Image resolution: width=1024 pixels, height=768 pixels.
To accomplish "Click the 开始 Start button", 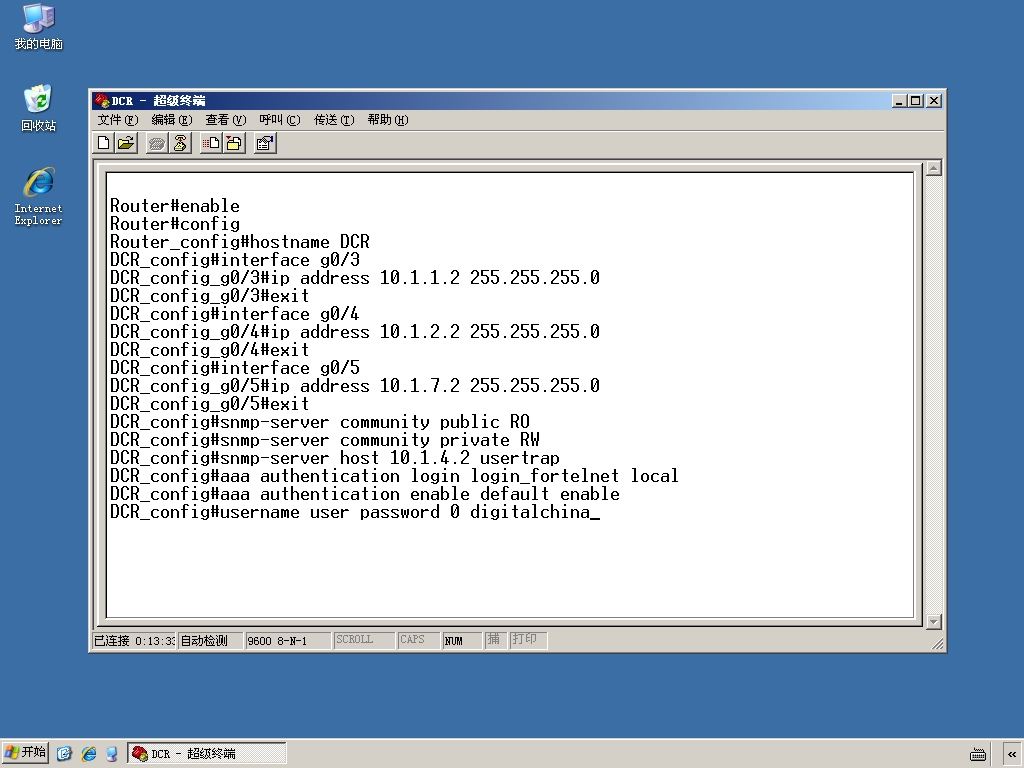I will pos(25,753).
